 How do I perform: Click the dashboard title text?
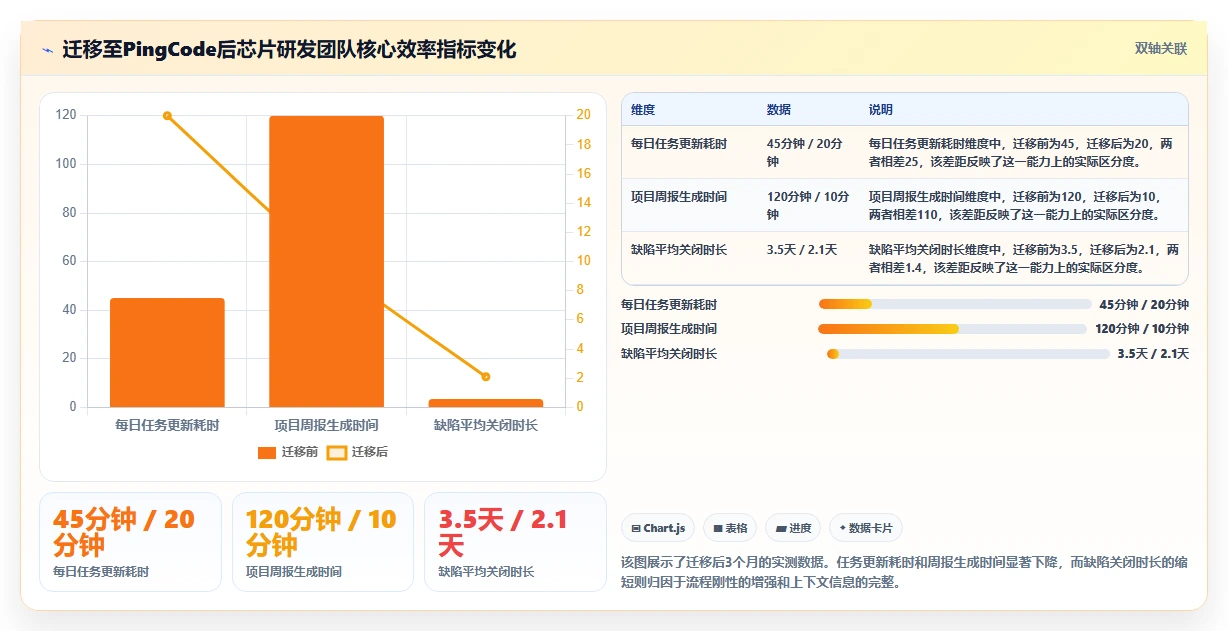pyautogui.click(x=289, y=49)
